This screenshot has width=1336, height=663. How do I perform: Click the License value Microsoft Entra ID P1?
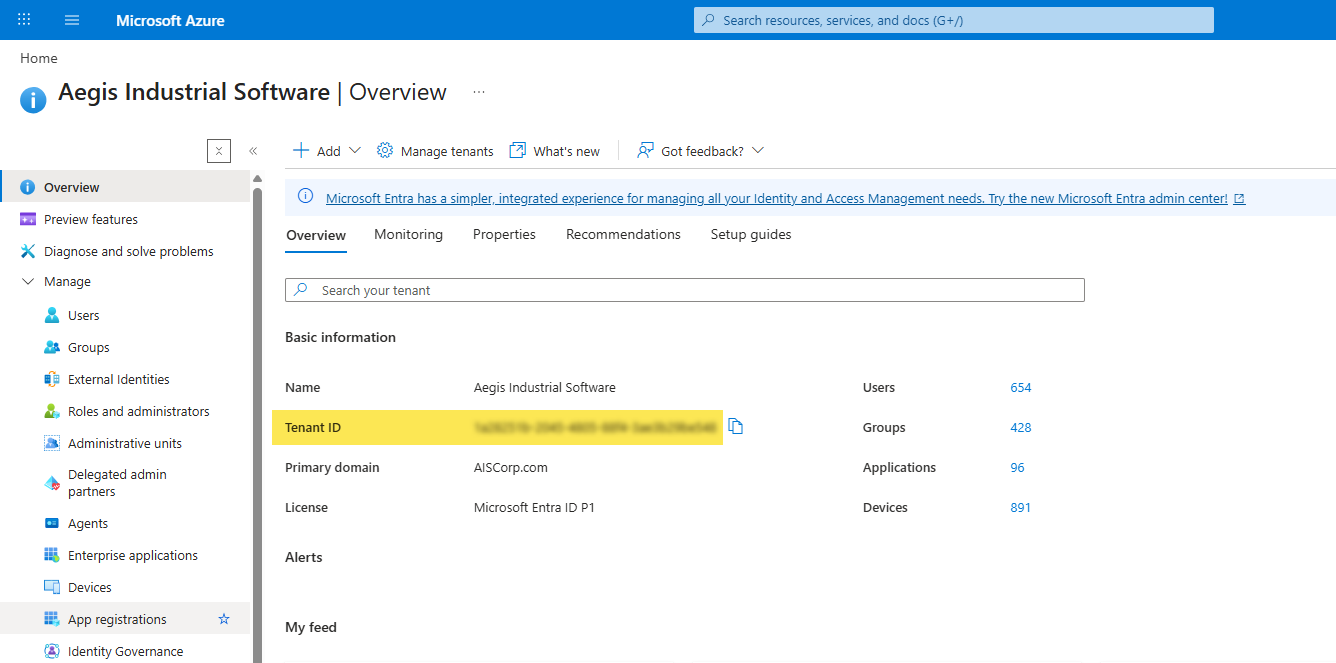[x=534, y=508]
